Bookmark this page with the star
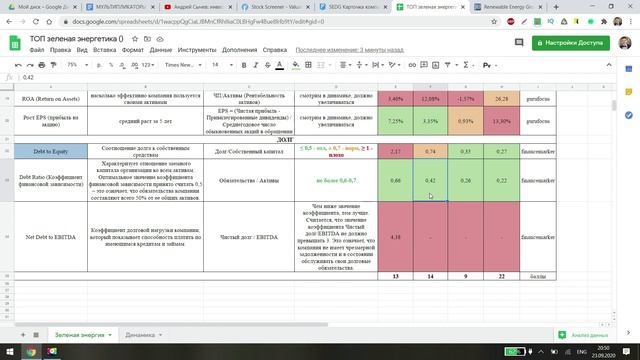The image size is (640, 360). click(494, 22)
